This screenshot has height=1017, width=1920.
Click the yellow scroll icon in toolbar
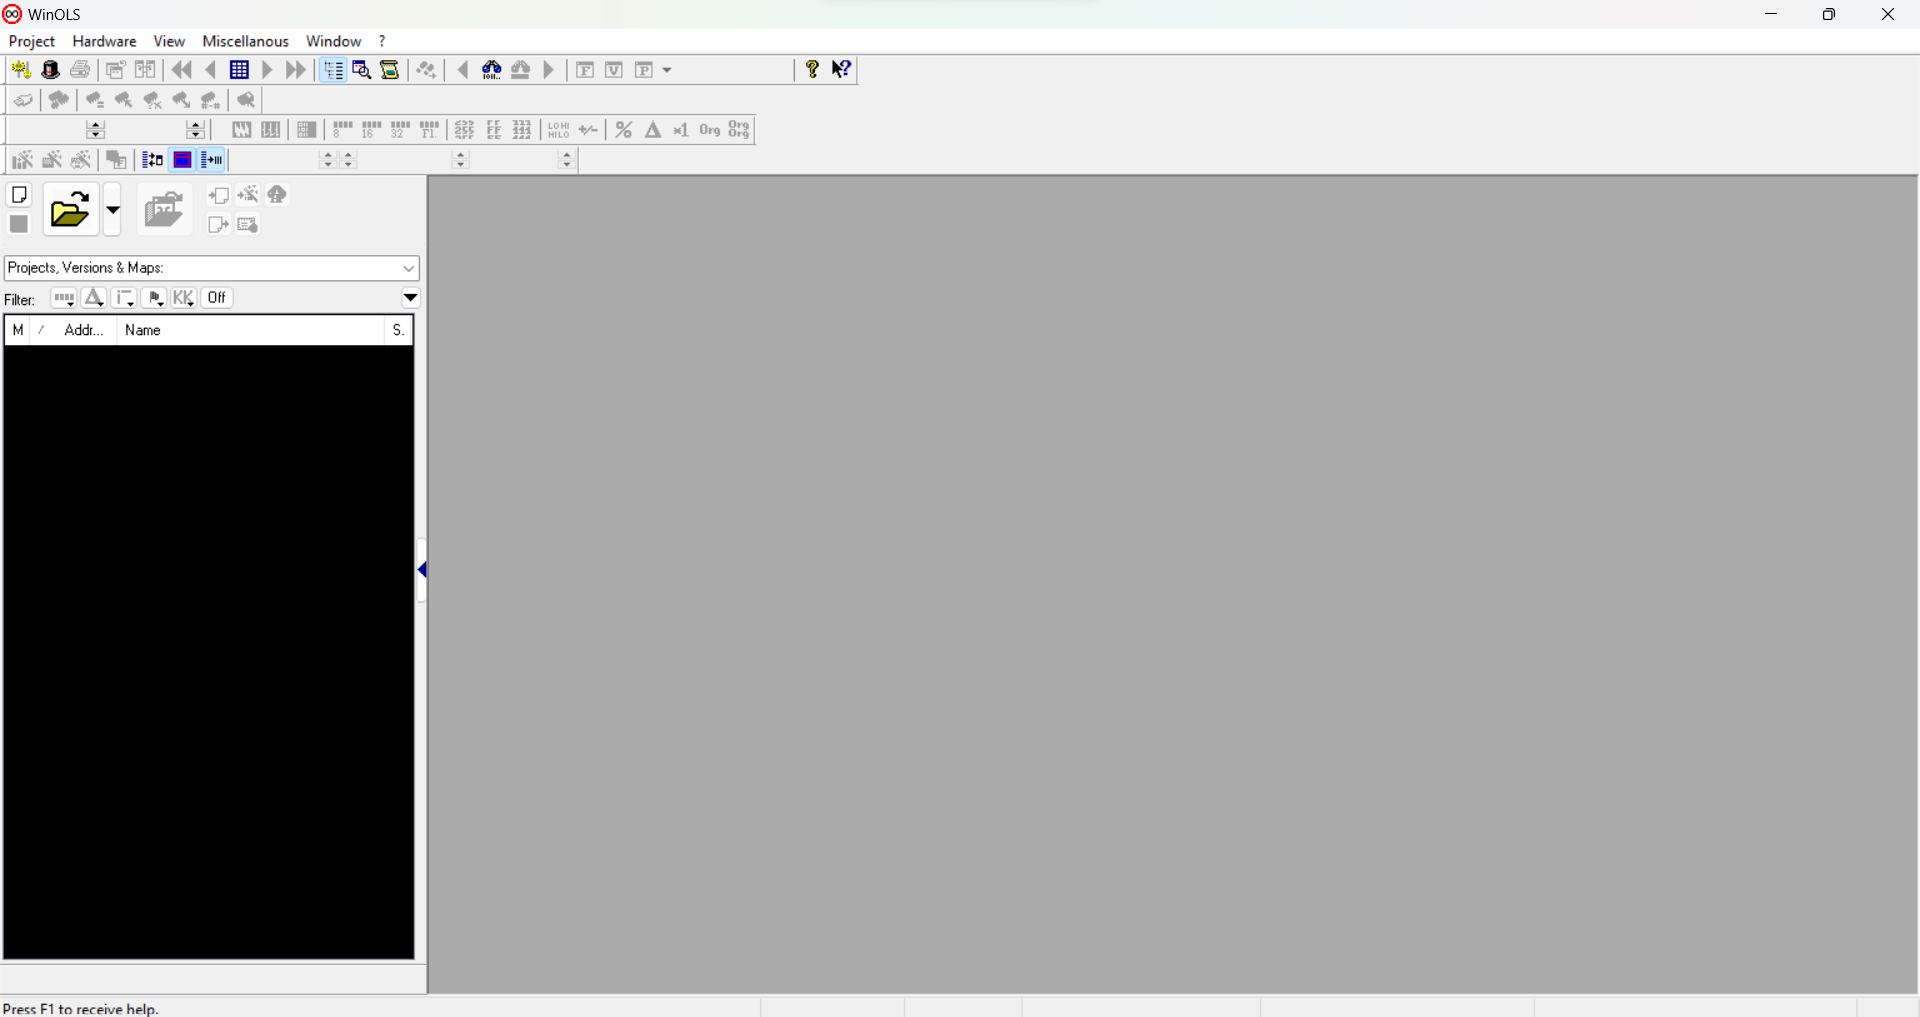pyautogui.click(x=390, y=70)
